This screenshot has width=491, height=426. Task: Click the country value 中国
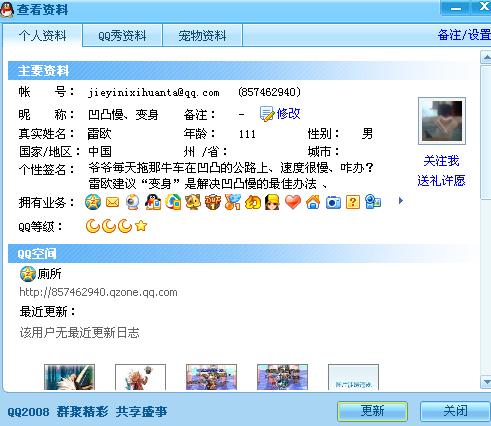point(100,152)
